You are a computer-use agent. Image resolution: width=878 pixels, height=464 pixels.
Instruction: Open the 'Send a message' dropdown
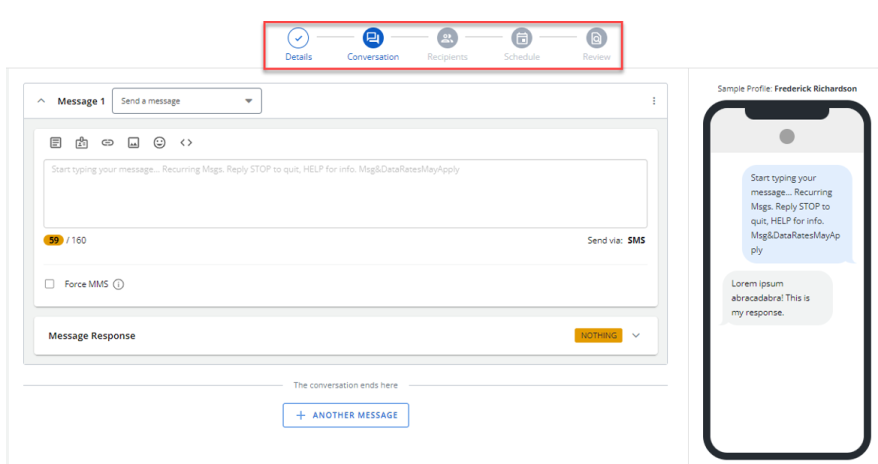(187, 101)
